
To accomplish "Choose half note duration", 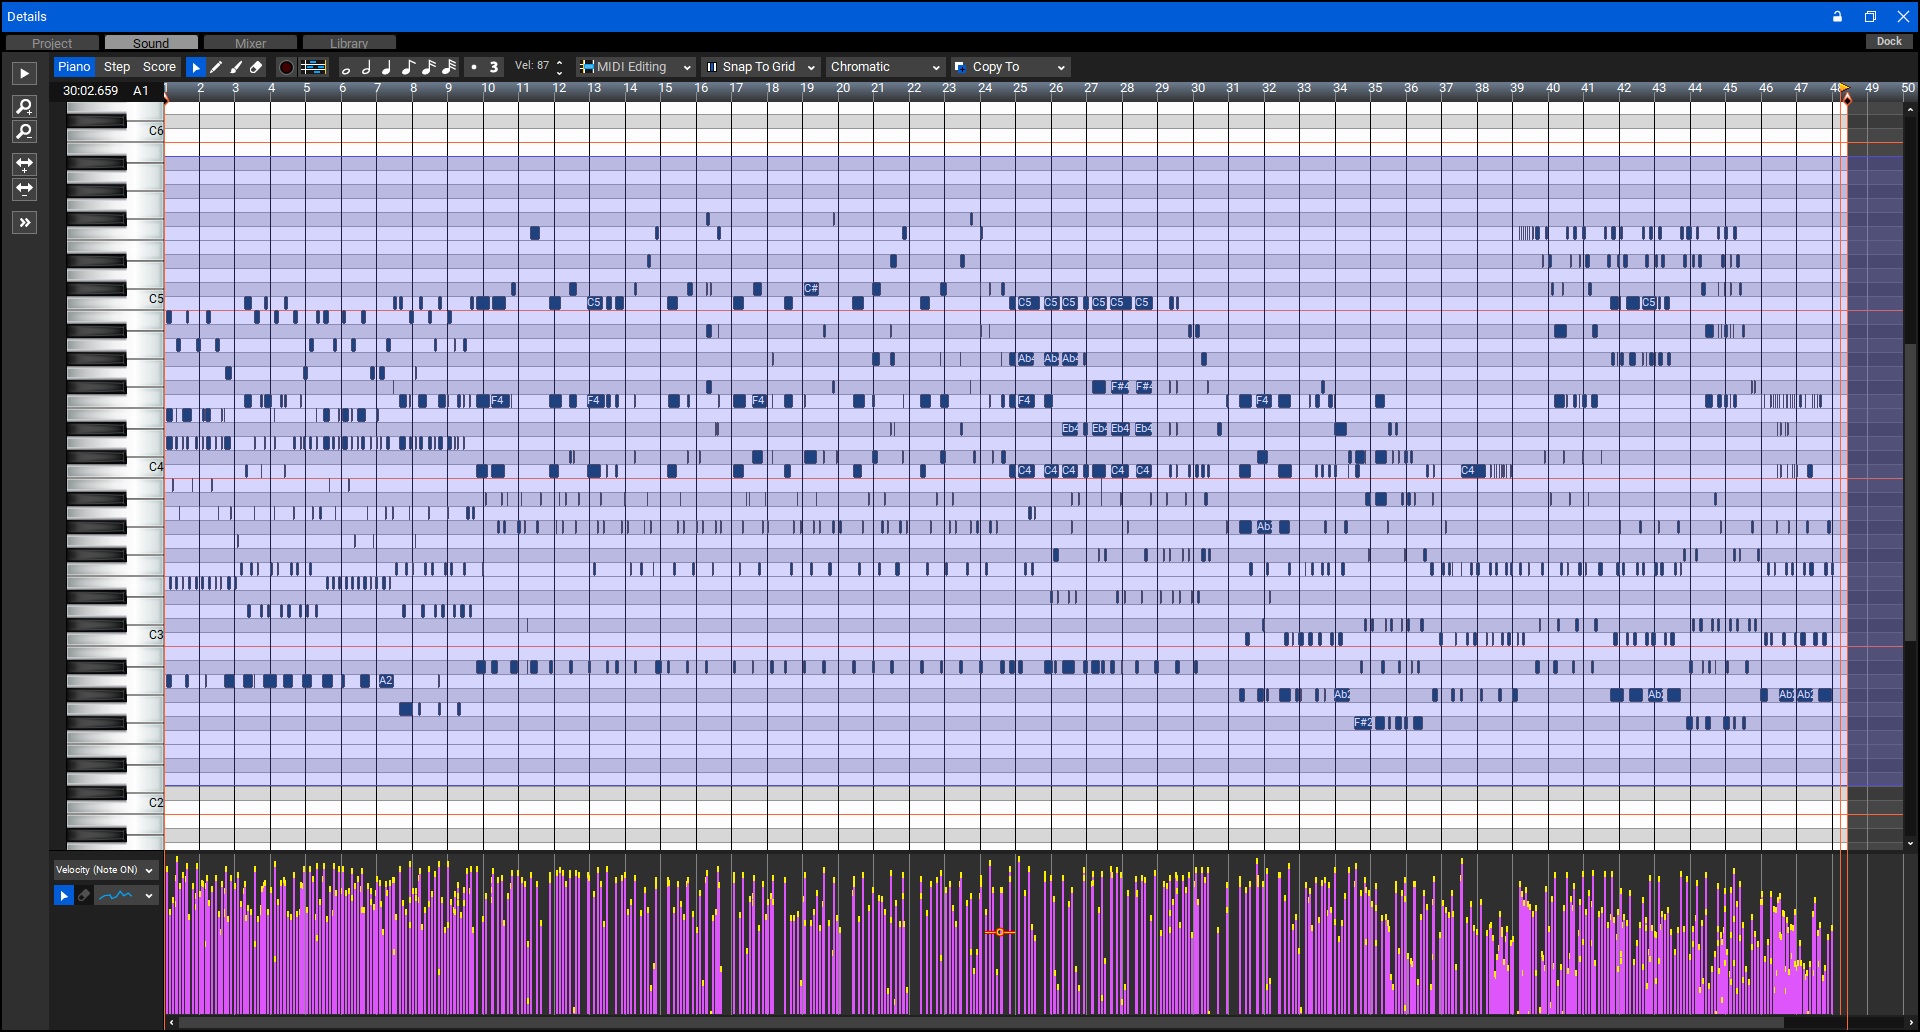I will [366, 67].
